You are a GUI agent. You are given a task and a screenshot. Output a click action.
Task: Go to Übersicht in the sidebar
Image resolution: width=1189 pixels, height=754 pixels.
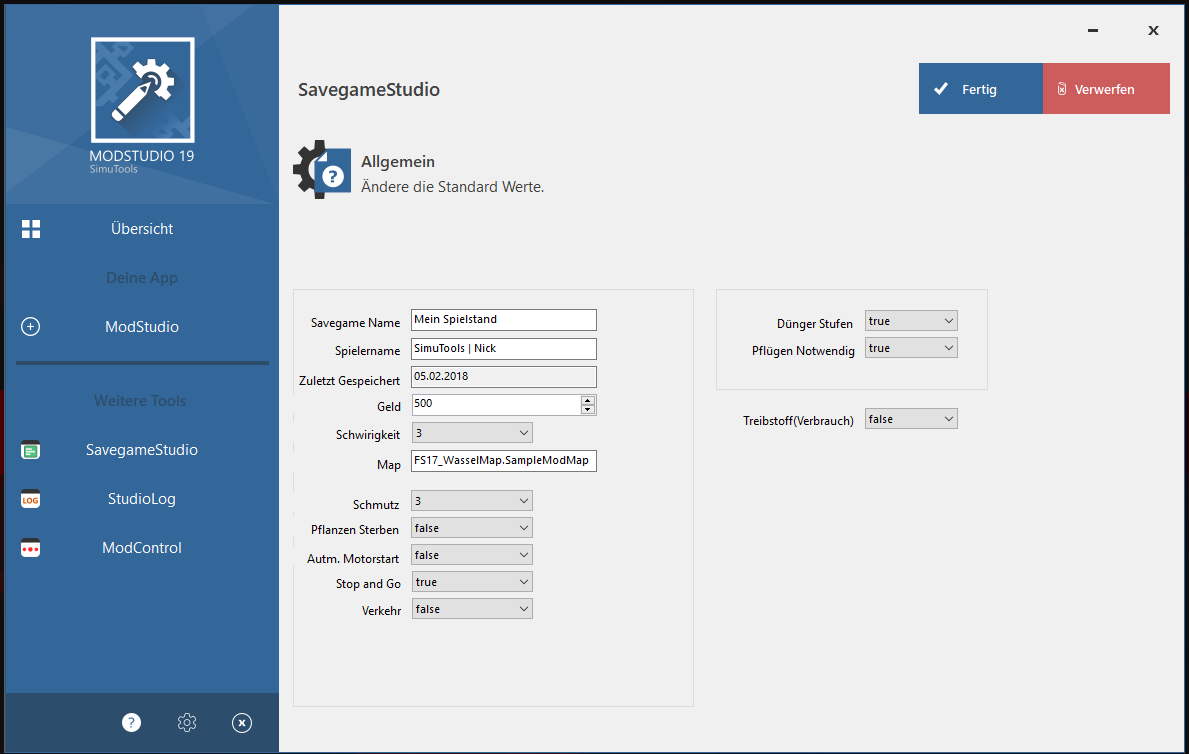pyautogui.click(x=142, y=229)
